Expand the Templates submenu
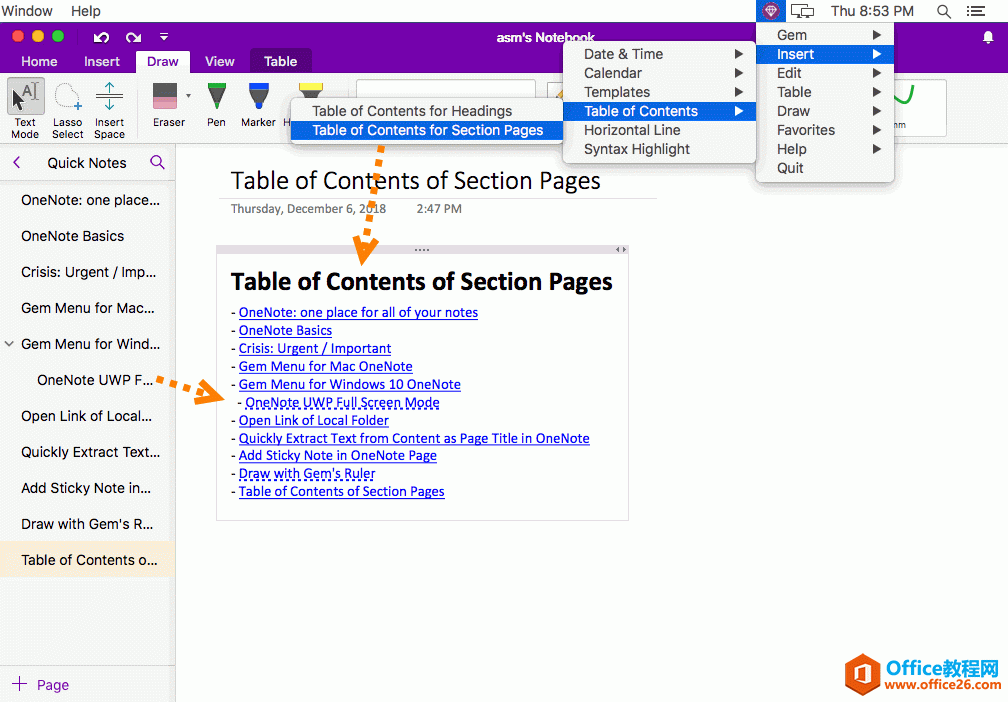Viewport: 1008px width, 702px height. (x=660, y=92)
